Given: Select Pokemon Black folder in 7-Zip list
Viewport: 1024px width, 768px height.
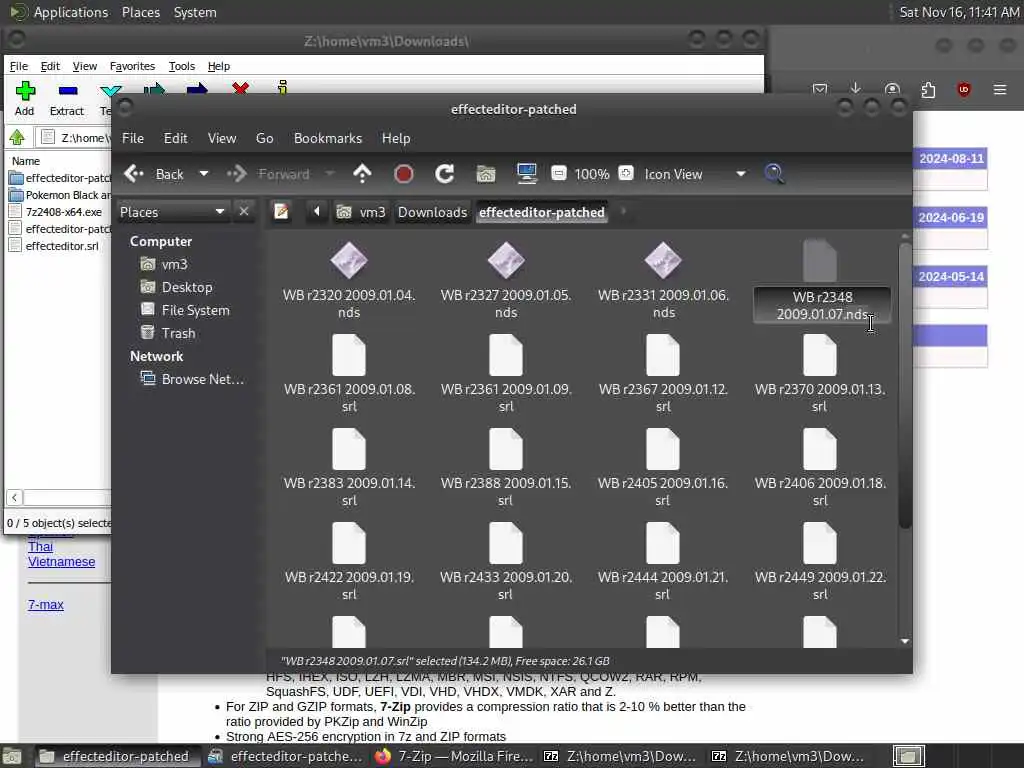Looking at the screenshot, I should click(67, 195).
